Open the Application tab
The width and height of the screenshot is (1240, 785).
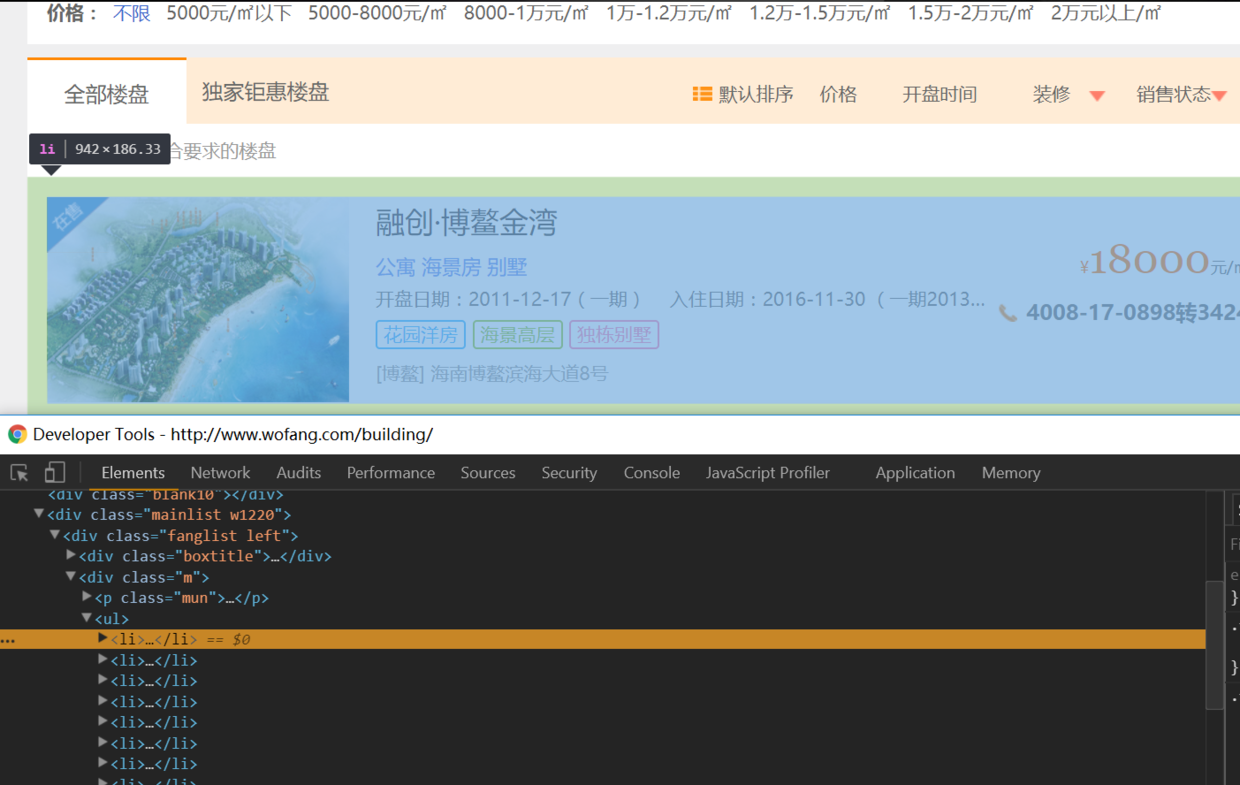(915, 473)
